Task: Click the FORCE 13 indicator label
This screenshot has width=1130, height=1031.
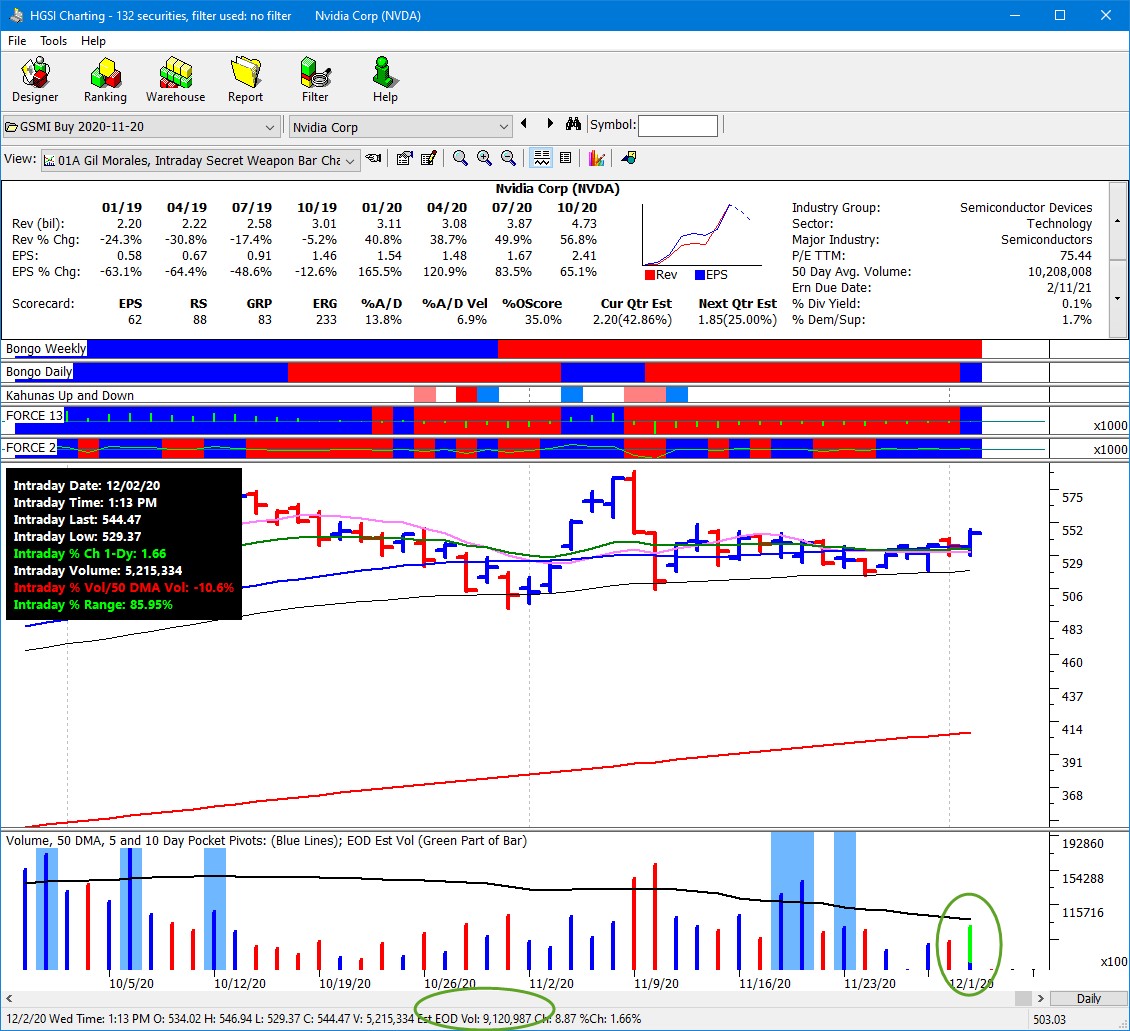Action: (x=35, y=416)
